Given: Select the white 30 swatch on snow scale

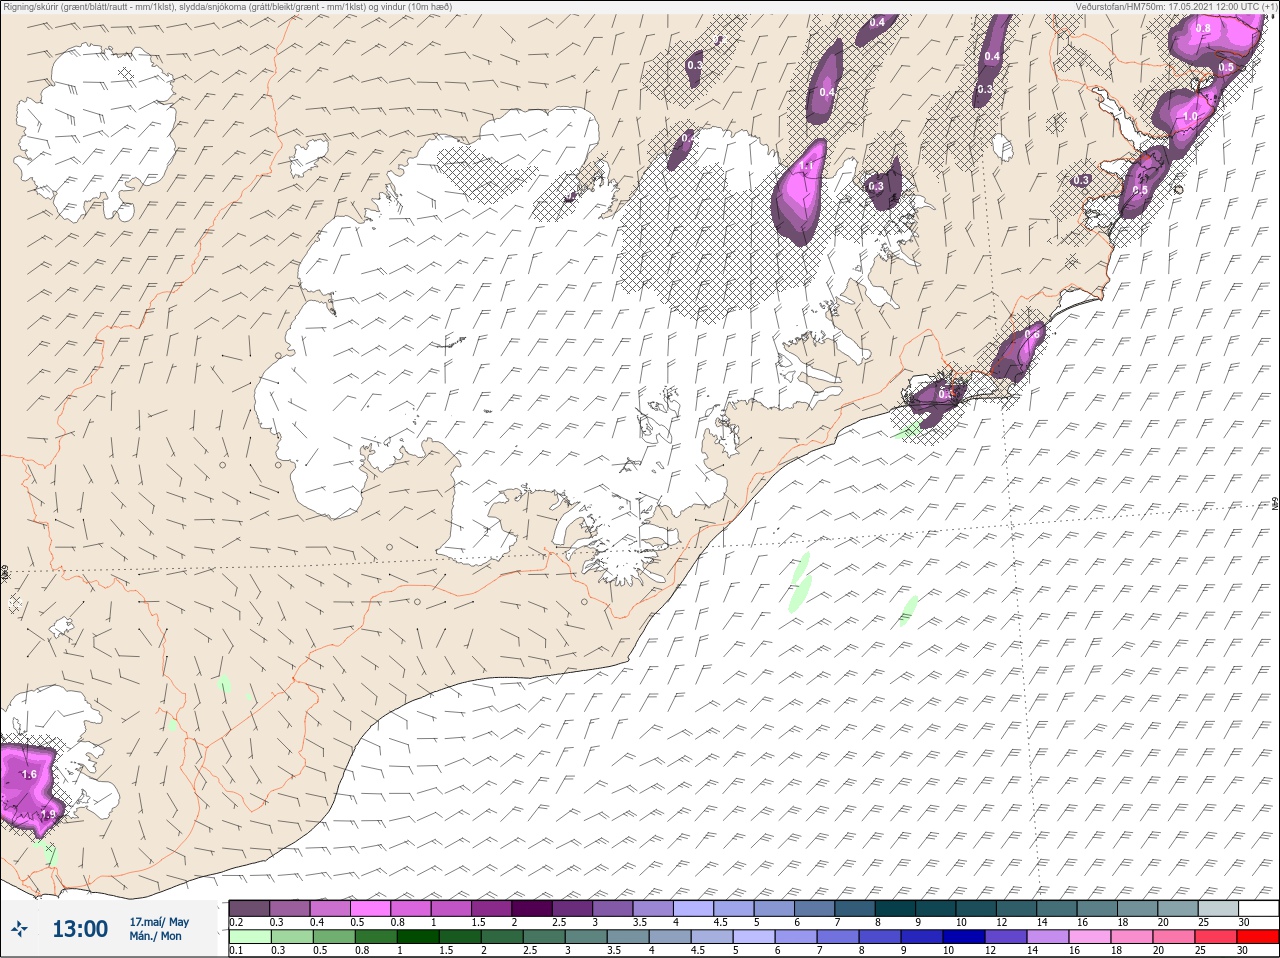Looking at the screenshot, I should pyautogui.click(x=1260, y=908).
